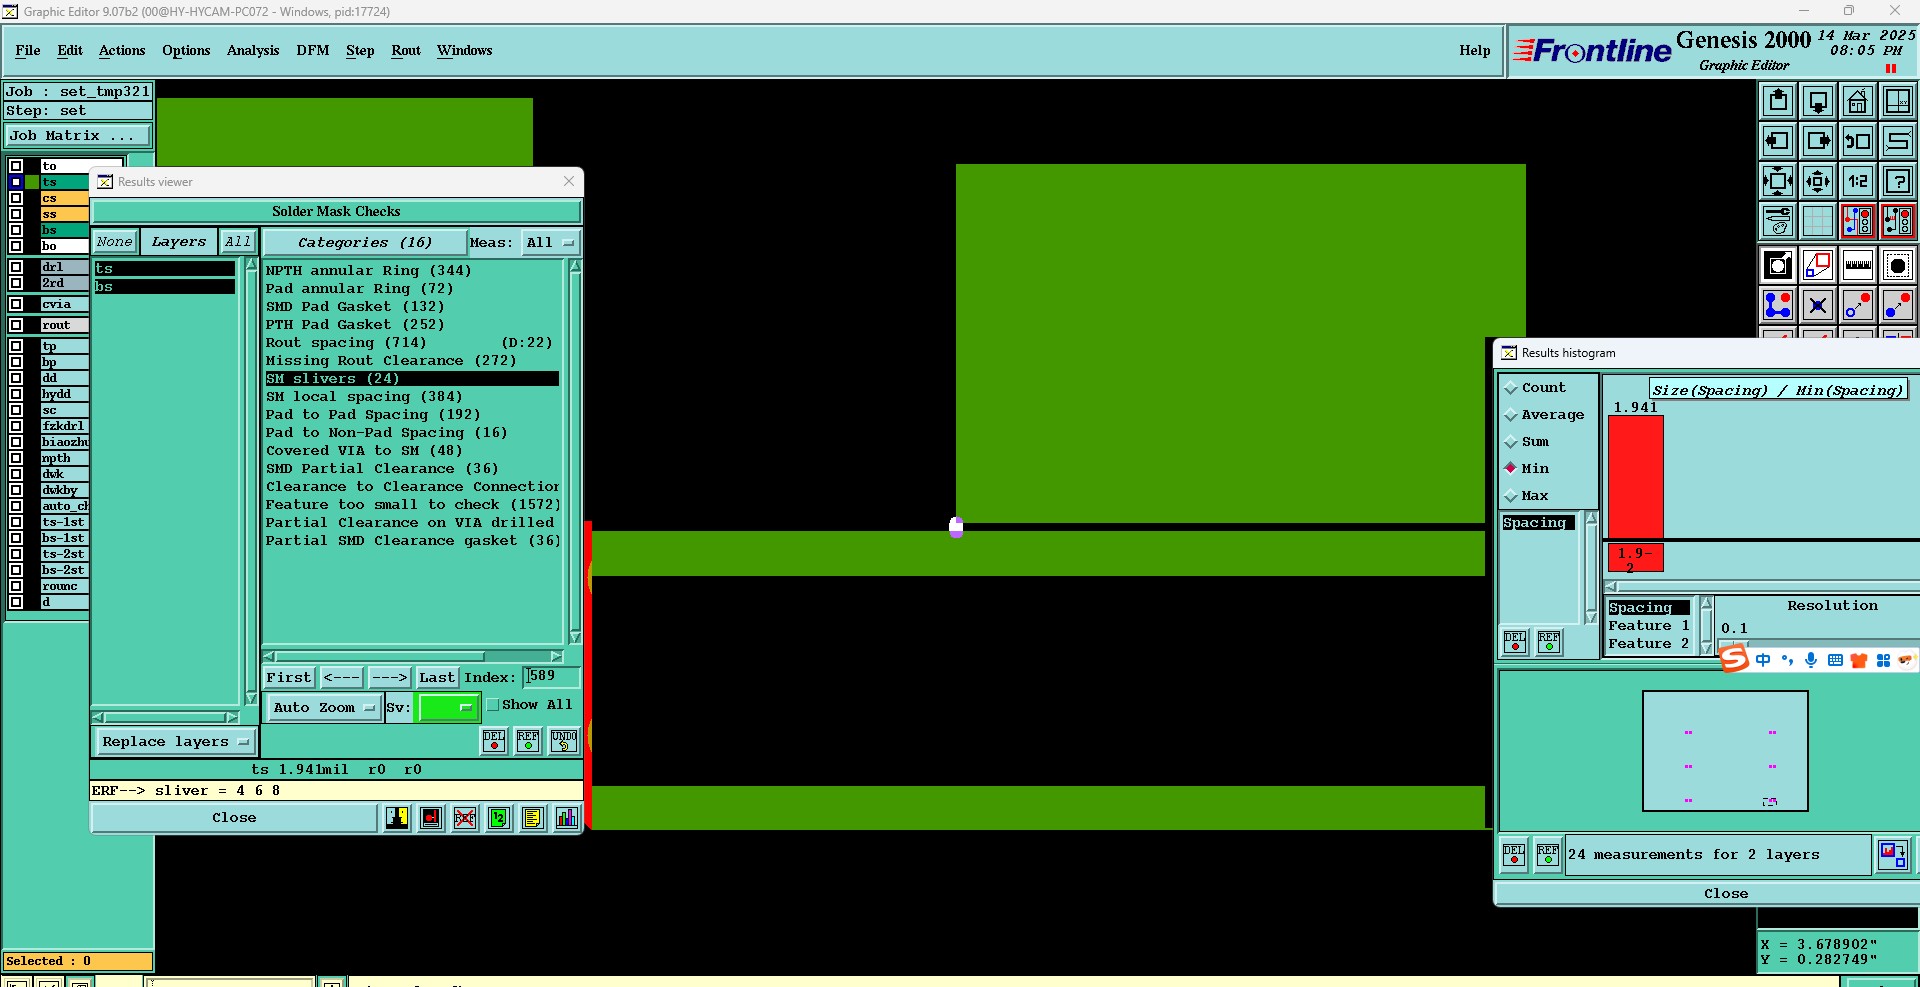Click the next result arrow button
This screenshot has width=1920, height=987.
389,677
